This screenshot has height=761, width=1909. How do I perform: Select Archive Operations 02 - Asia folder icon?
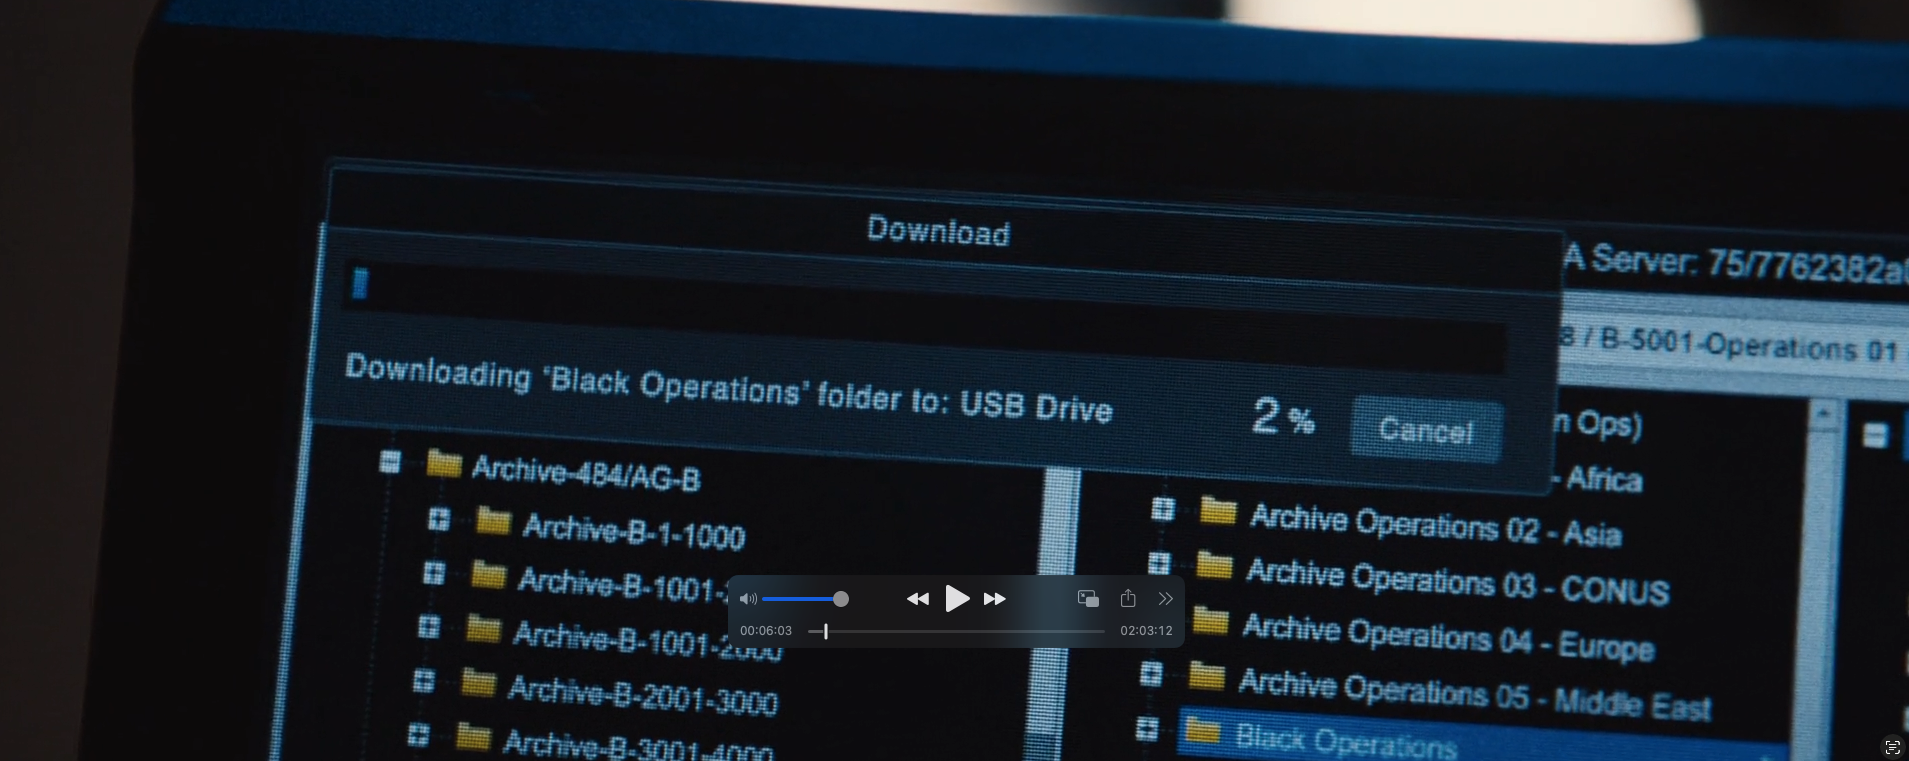1218,511
